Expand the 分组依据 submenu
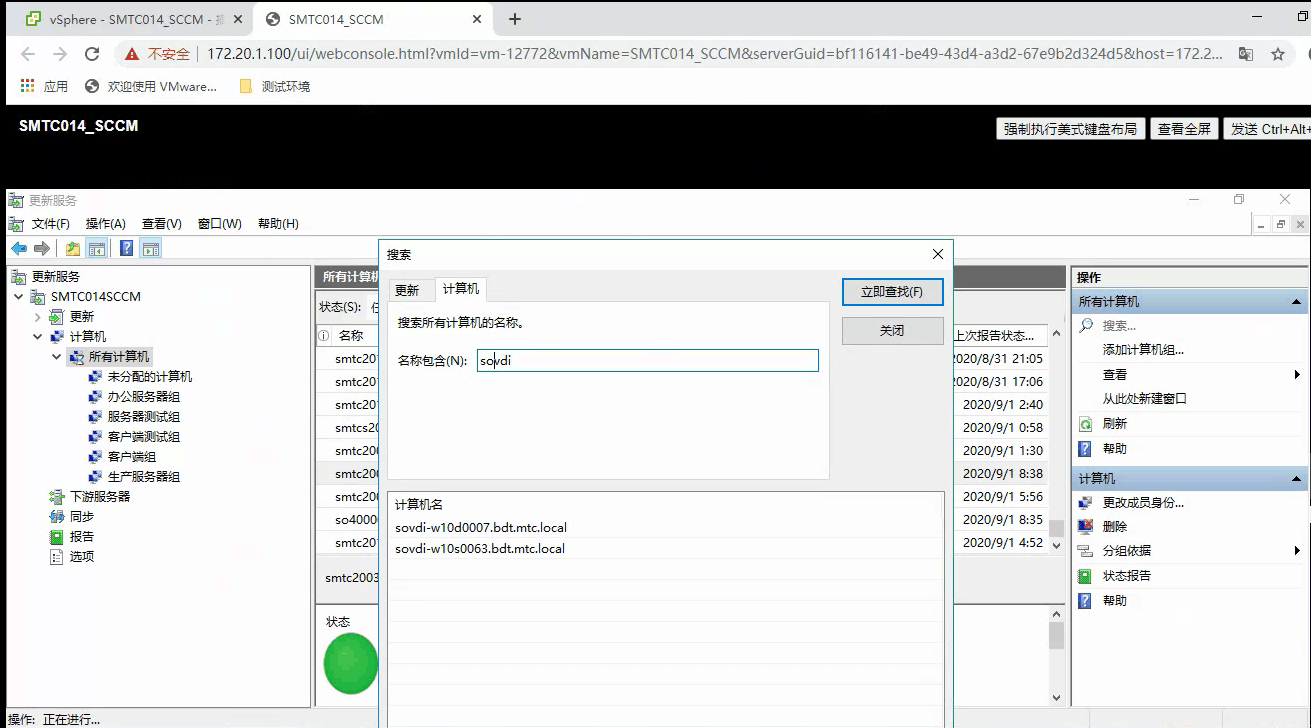 click(1297, 550)
